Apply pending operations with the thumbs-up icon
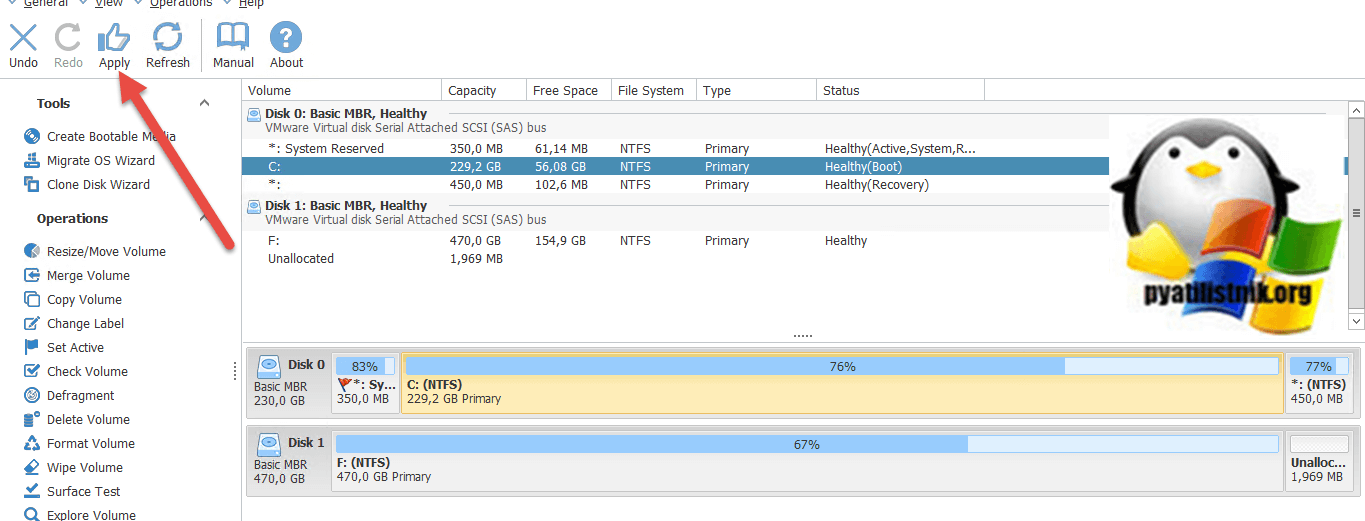 coord(114,38)
